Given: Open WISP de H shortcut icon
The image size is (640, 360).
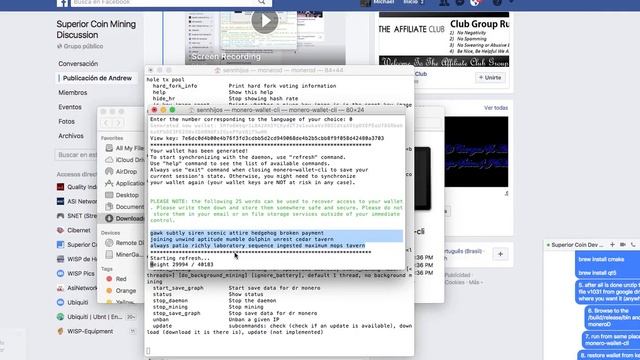Looking at the screenshot, I should (x=60, y=259).
